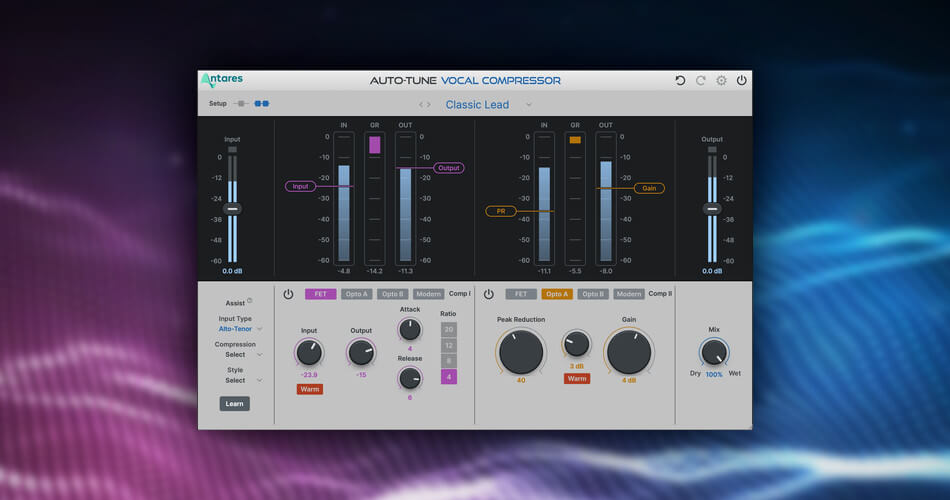Image resolution: width=950 pixels, height=500 pixels.
Task: Click the Mix value 100%
Action: coord(714,375)
